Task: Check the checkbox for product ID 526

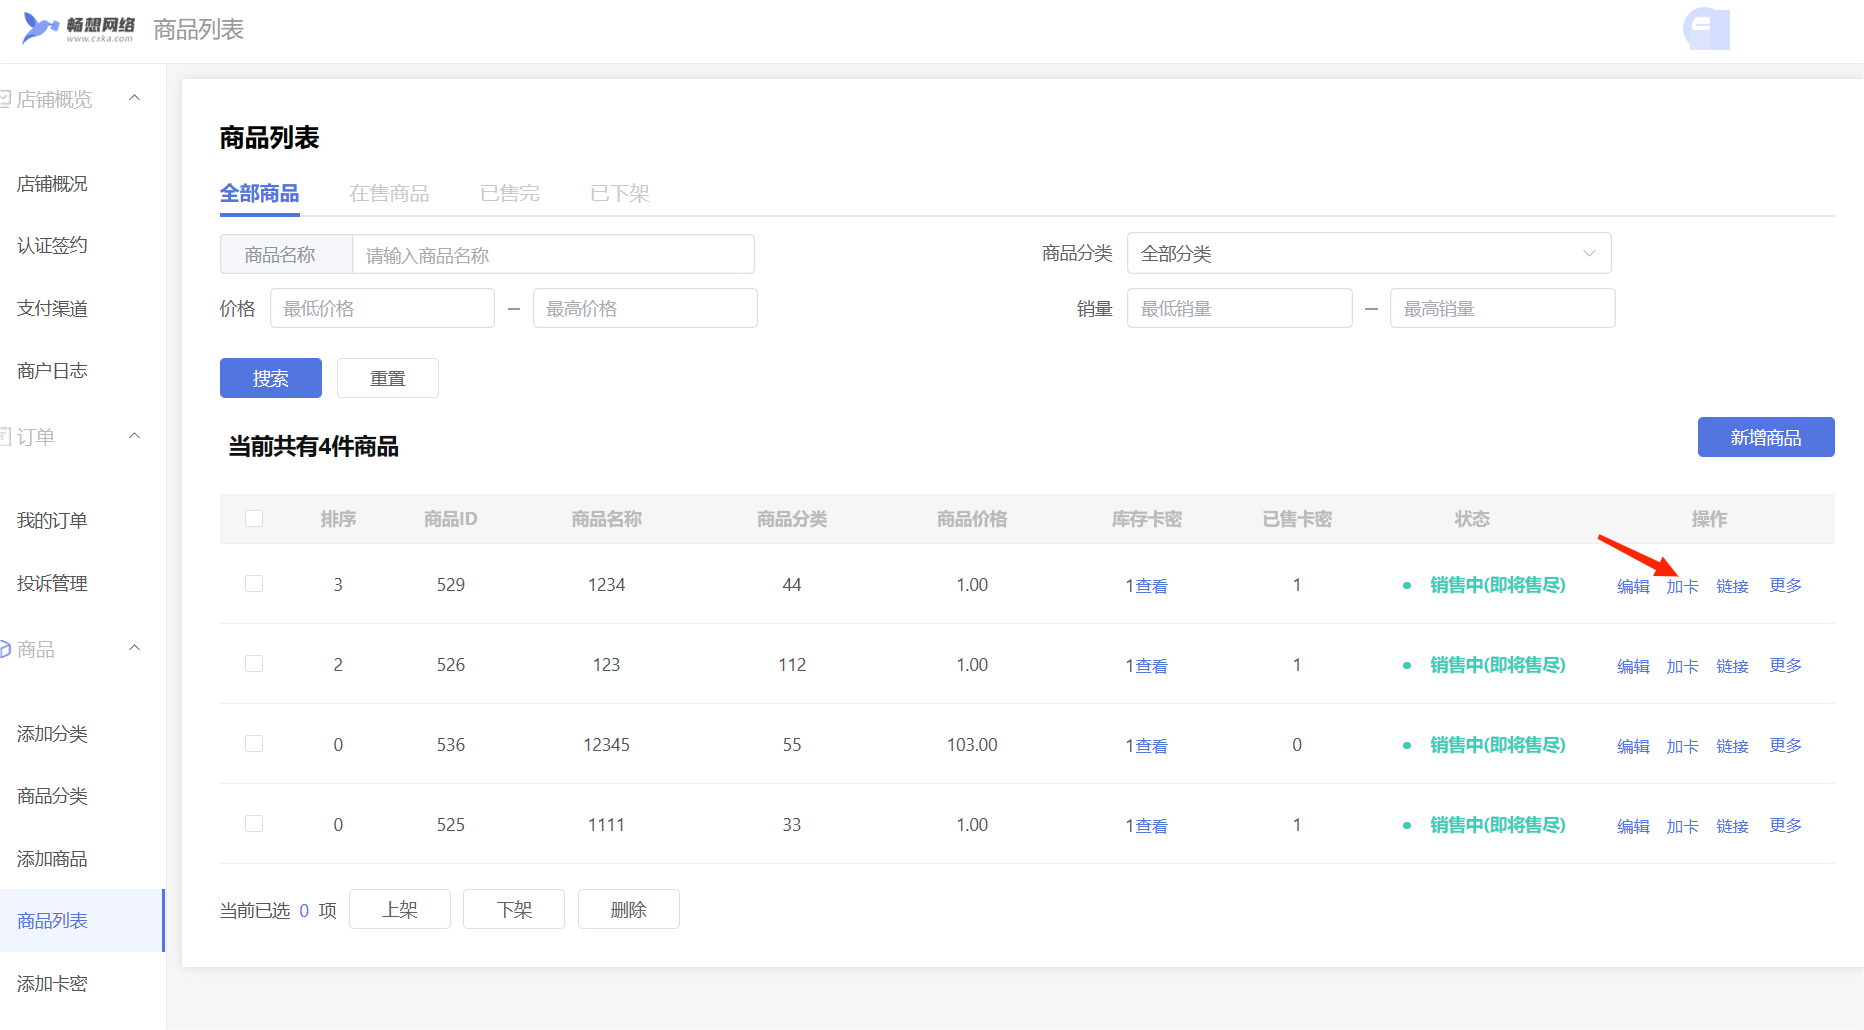Action: [254, 664]
